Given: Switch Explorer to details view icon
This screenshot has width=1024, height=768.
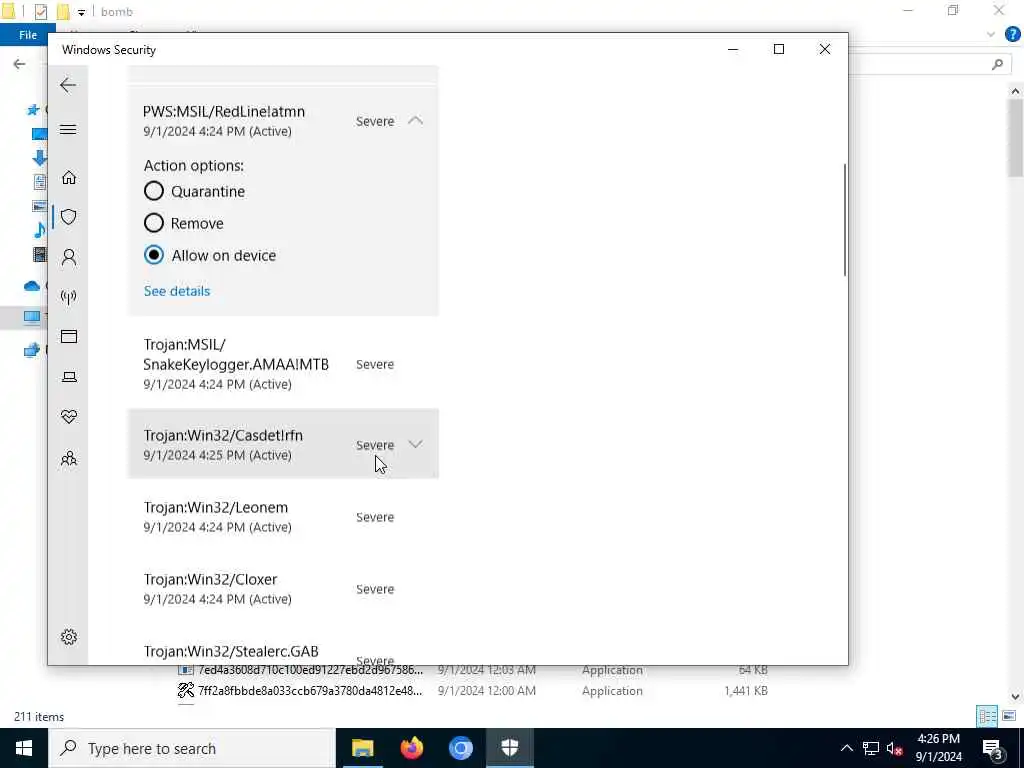Looking at the screenshot, I should coord(987,716).
